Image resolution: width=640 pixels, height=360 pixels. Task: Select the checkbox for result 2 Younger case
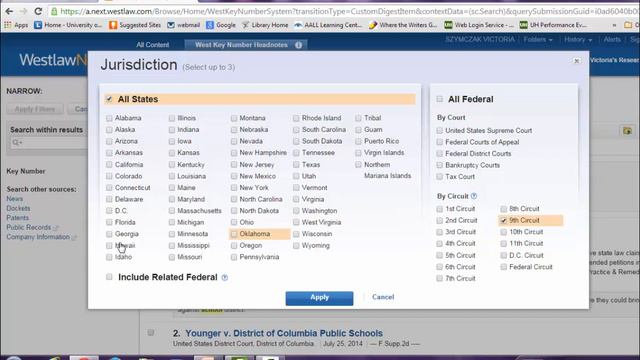tap(151, 332)
